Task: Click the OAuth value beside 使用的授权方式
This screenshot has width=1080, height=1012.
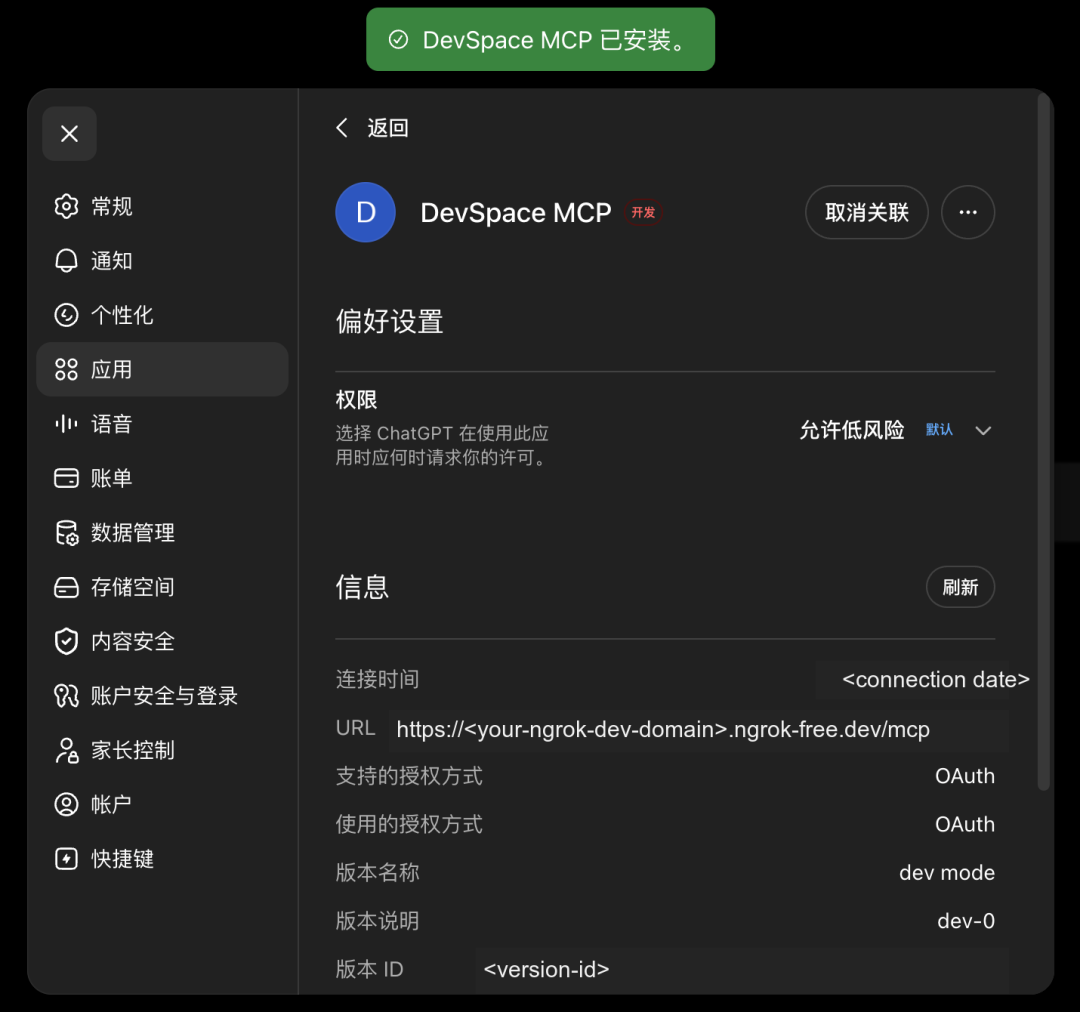Action: coord(964,824)
